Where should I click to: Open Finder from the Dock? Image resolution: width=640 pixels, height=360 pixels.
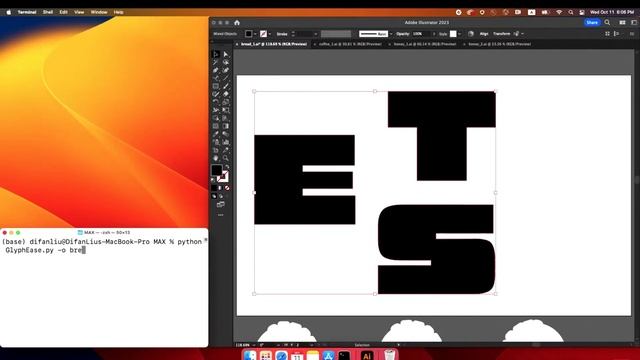(250, 356)
